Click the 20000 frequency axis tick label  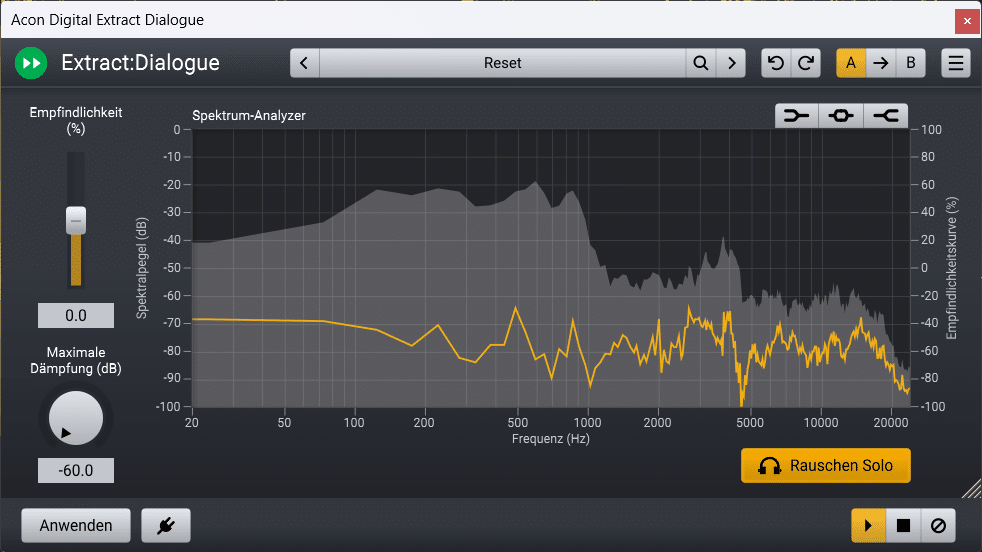tap(891, 423)
